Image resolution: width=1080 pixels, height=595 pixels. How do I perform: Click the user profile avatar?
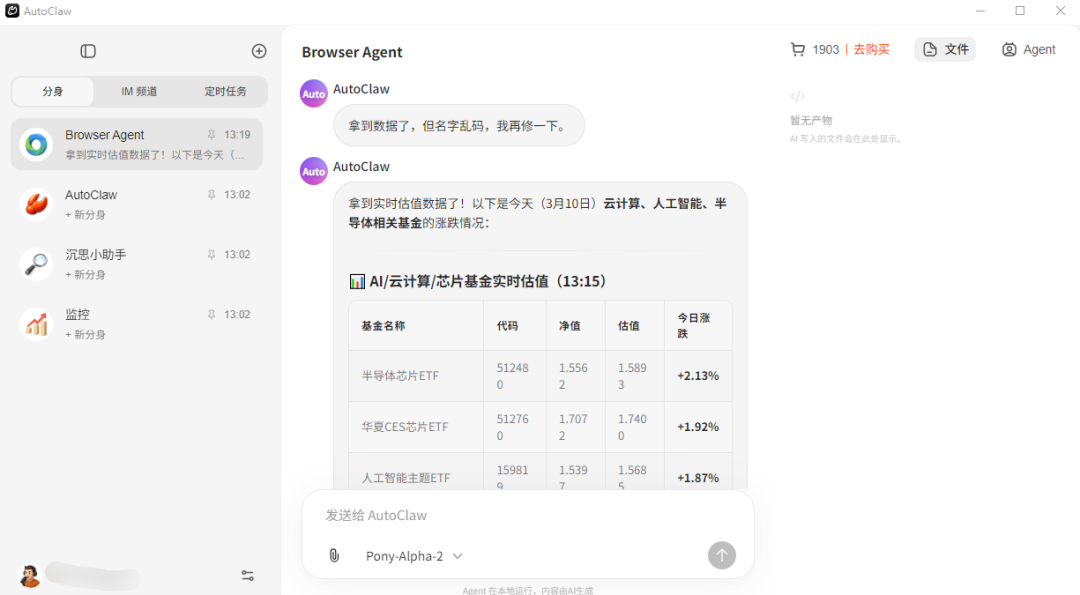coord(30,576)
